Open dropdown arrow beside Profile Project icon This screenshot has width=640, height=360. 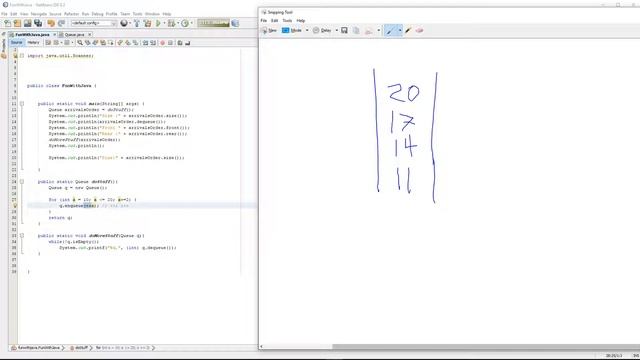[x=191, y=23]
